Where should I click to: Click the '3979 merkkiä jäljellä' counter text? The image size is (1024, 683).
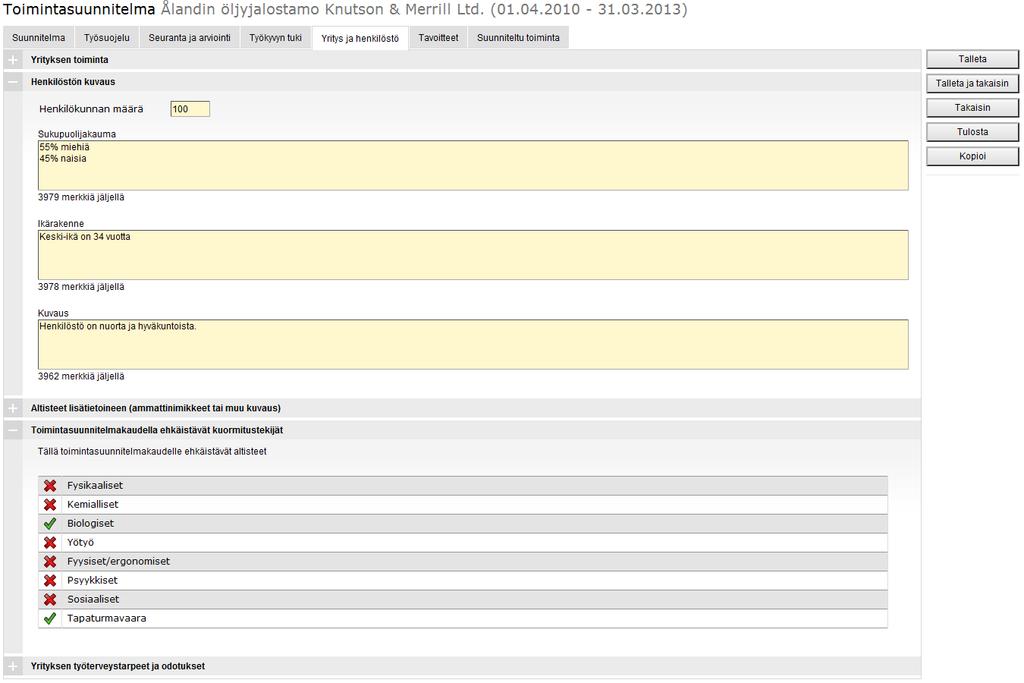pos(81,197)
